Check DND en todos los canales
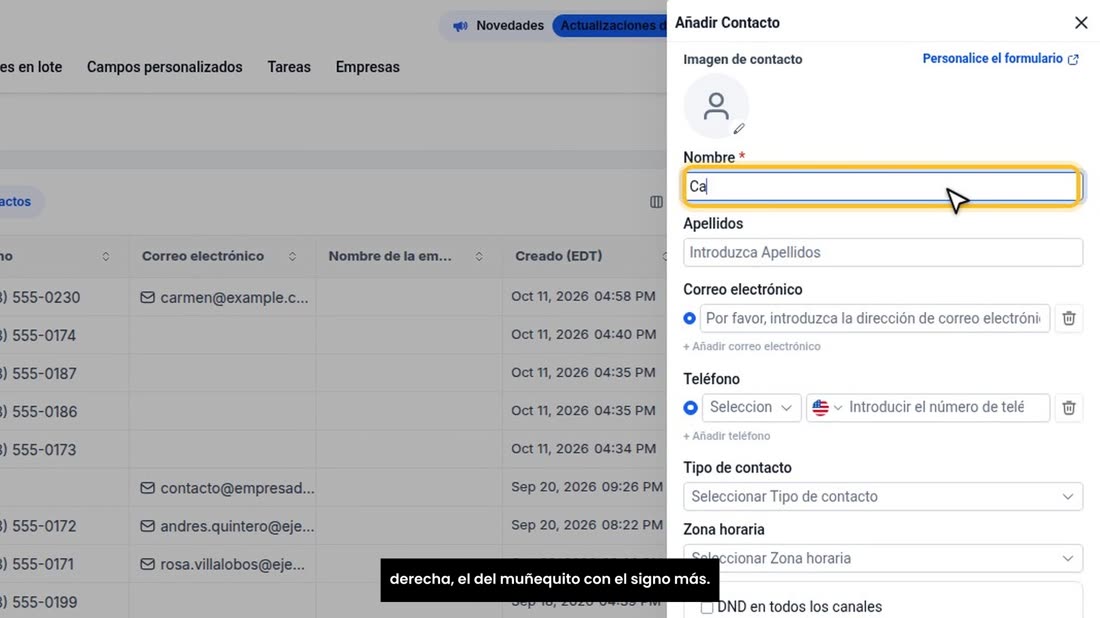This screenshot has width=1100, height=618. pos(706,607)
